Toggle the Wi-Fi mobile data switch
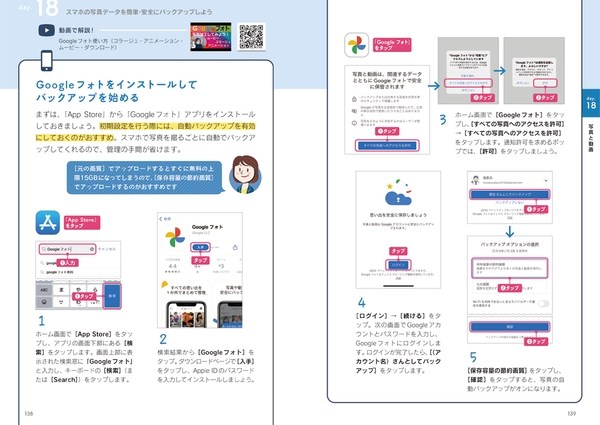The image size is (600, 425). (x=543, y=303)
